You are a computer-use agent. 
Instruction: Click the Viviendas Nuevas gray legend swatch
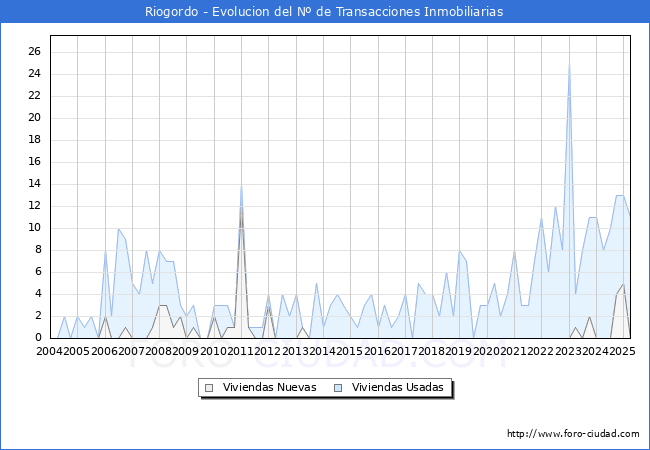tap(209, 388)
